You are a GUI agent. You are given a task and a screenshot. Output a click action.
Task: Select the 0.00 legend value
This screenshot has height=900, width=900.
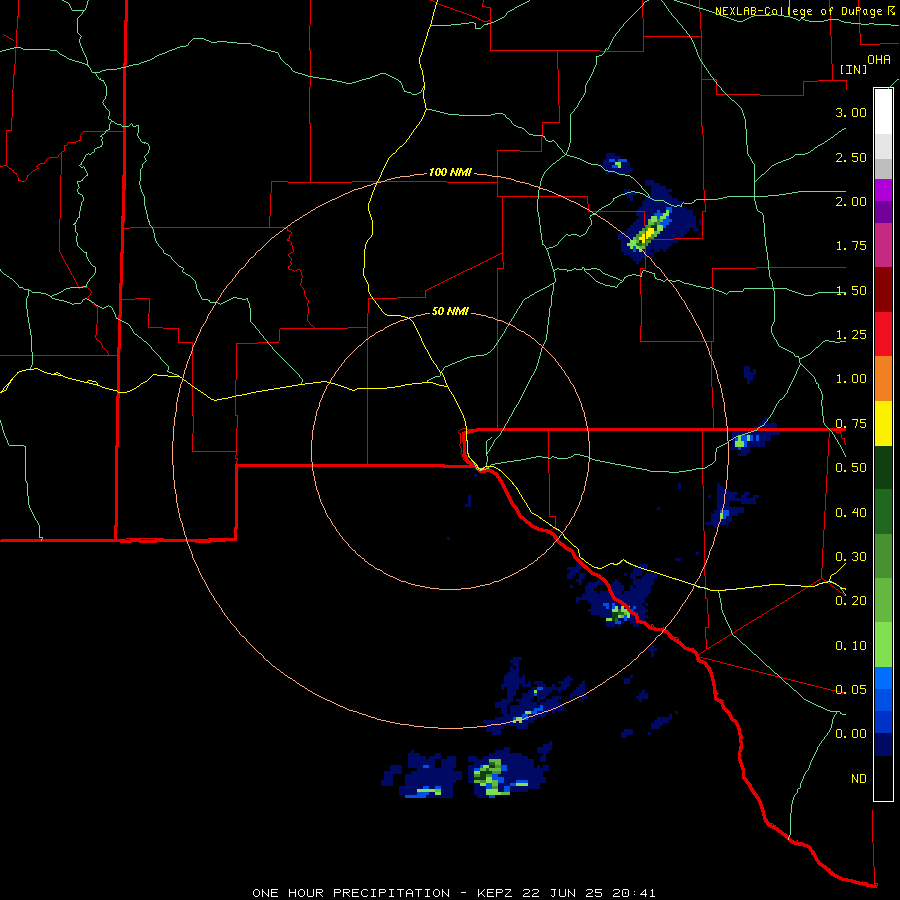pyautogui.click(x=851, y=734)
